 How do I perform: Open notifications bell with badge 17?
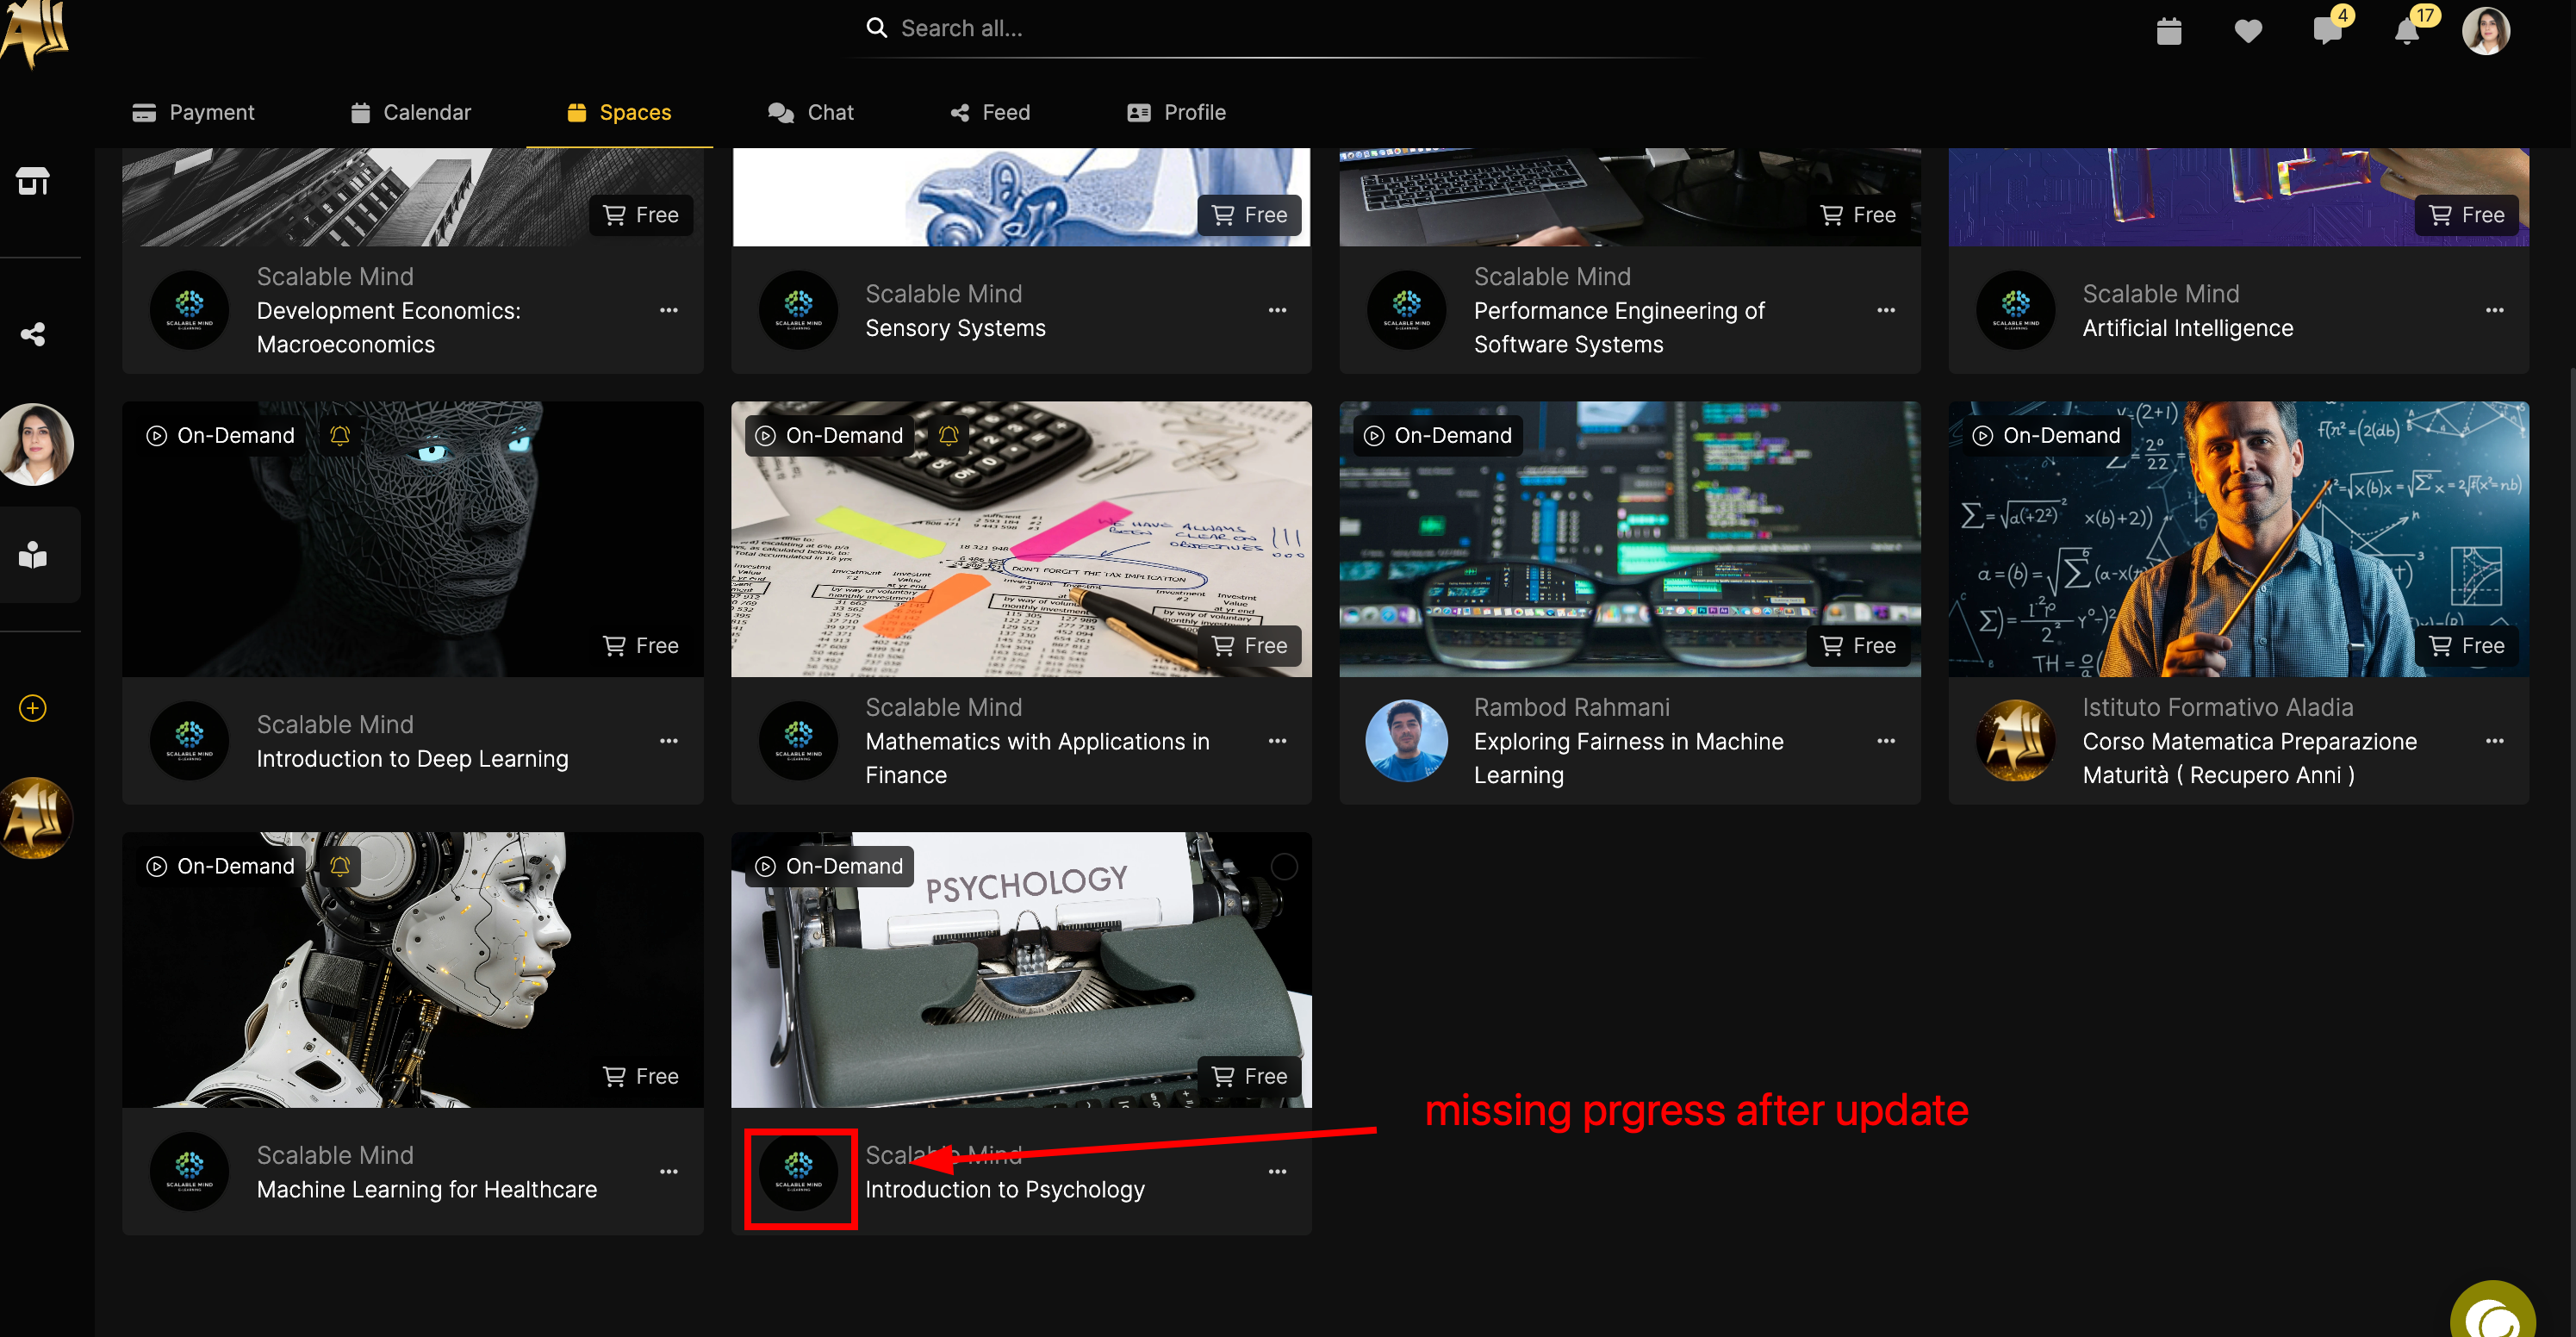pyautogui.click(x=2408, y=31)
